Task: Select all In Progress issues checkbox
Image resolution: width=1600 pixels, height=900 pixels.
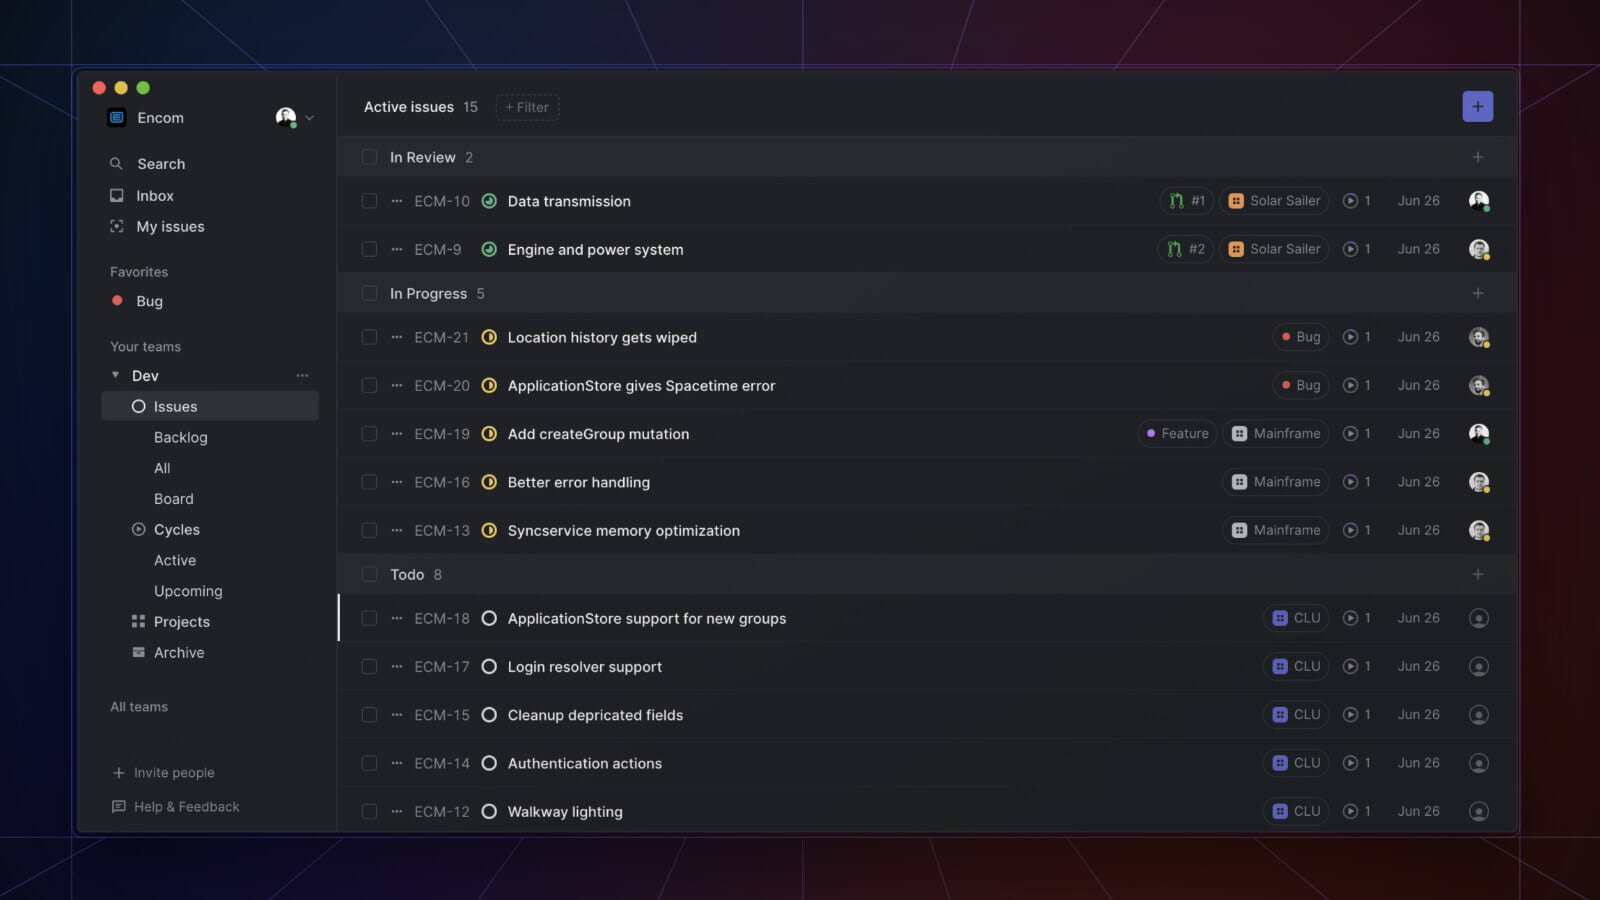Action: 369,294
